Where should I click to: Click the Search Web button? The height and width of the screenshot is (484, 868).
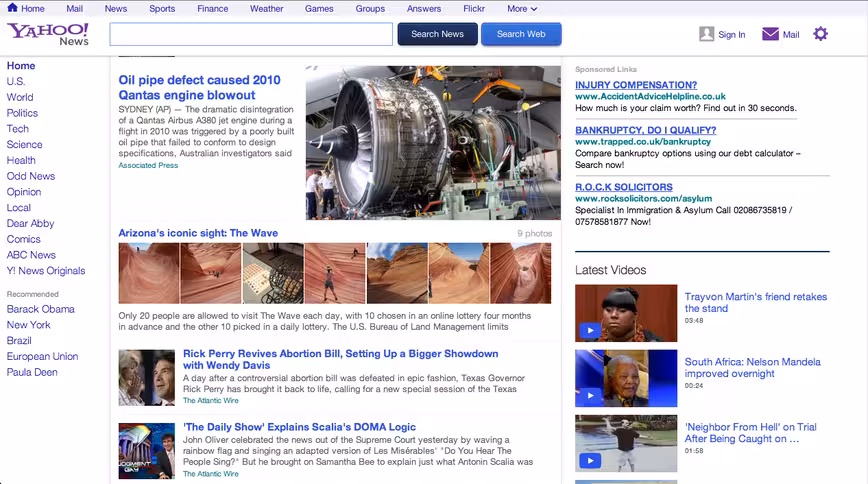(x=521, y=34)
